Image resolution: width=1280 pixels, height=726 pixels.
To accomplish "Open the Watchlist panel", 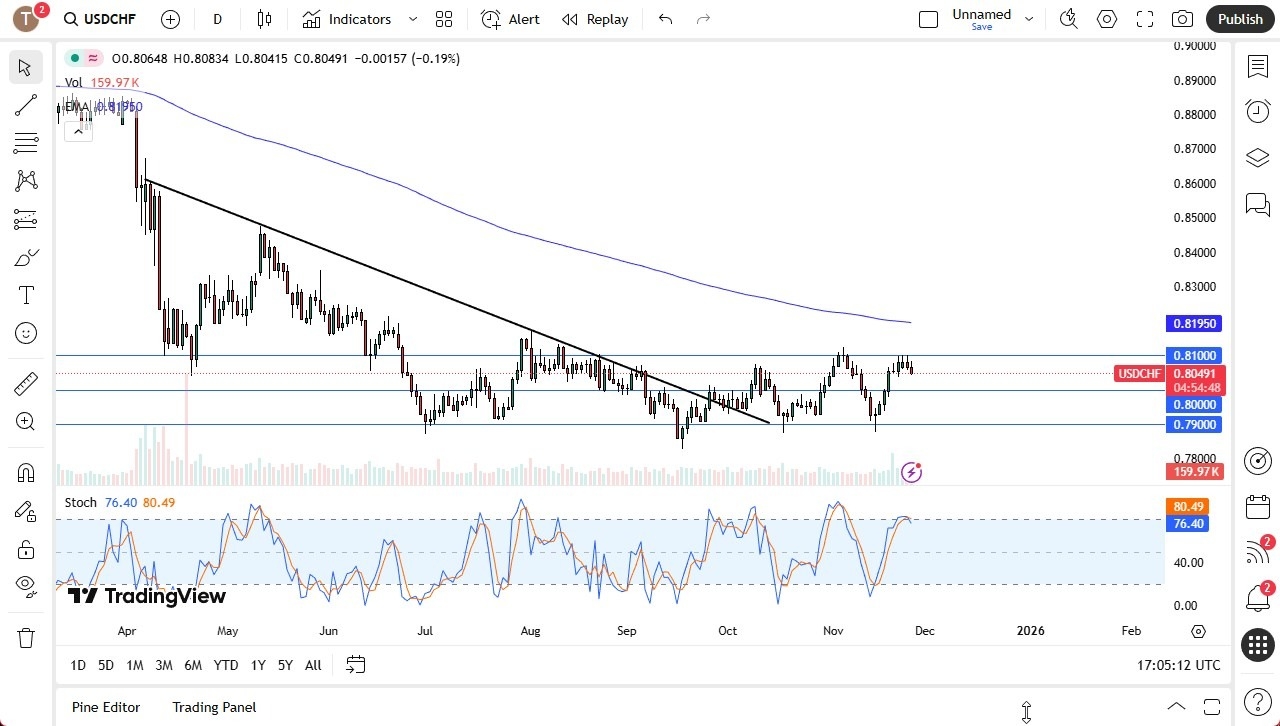I will click(x=1257, y=66).
